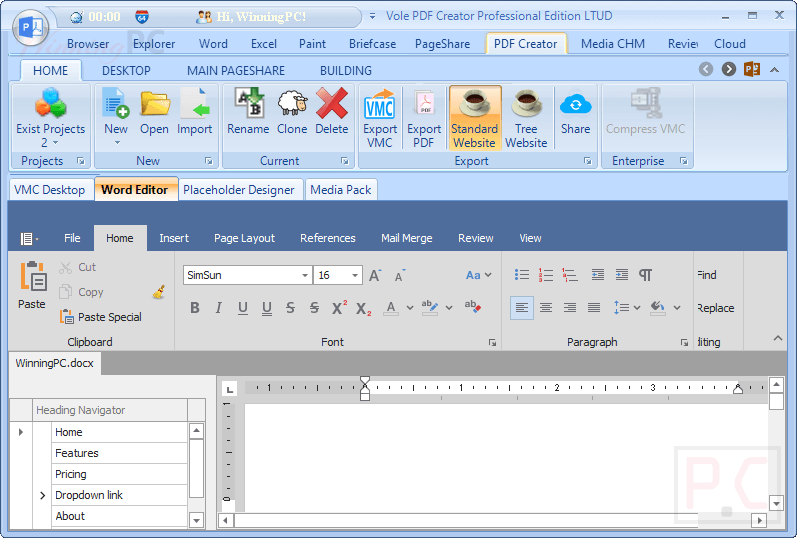Open the paragraph shading dropdown arrow
Viewport: 797px width, 538px height.
tap(677, 308)
